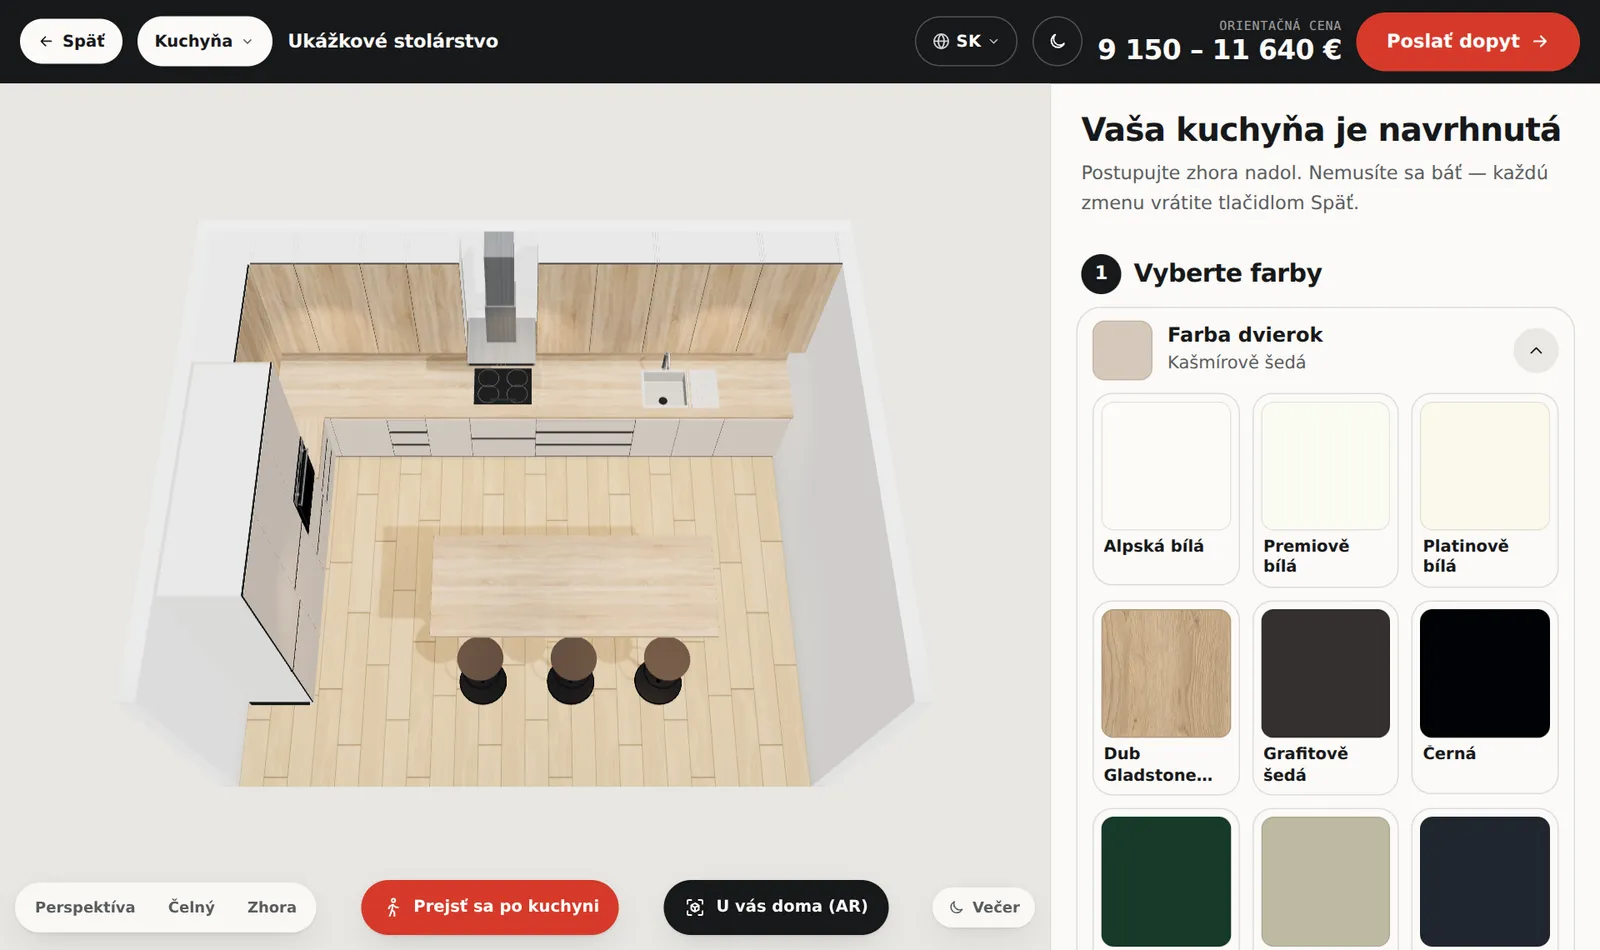Image resolution: width=1600 pixels, height=950 pixels.
Task: Toggle dark mode with the moon icon button
Action: [1057, 41]
